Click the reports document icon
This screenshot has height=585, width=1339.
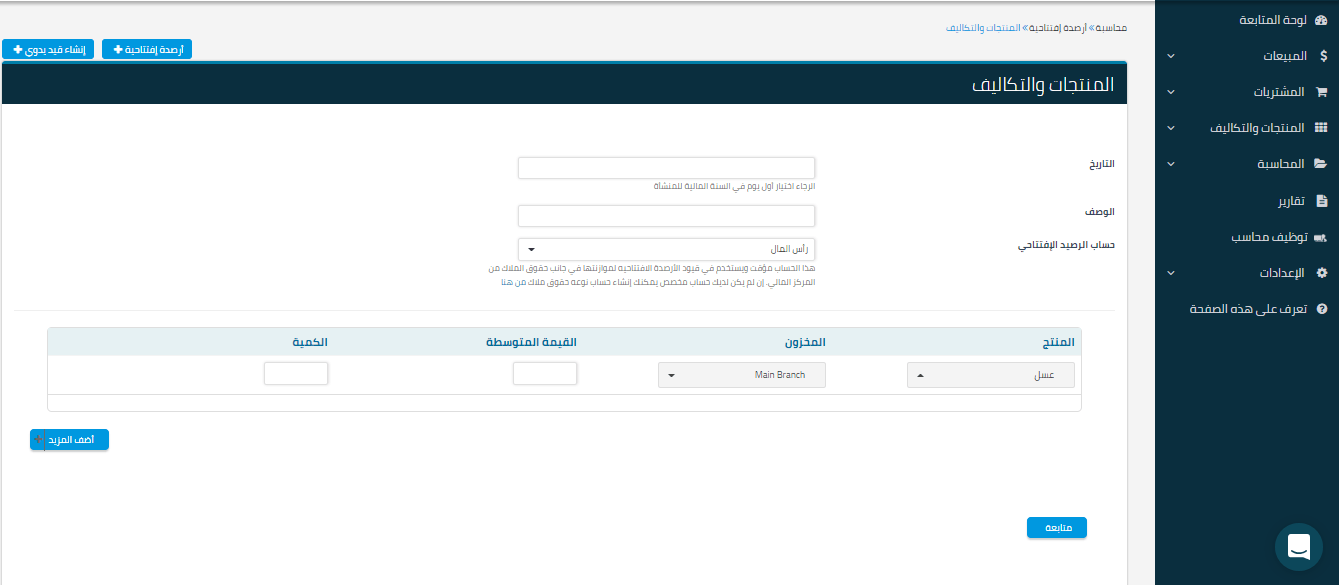click(1322, 201)
